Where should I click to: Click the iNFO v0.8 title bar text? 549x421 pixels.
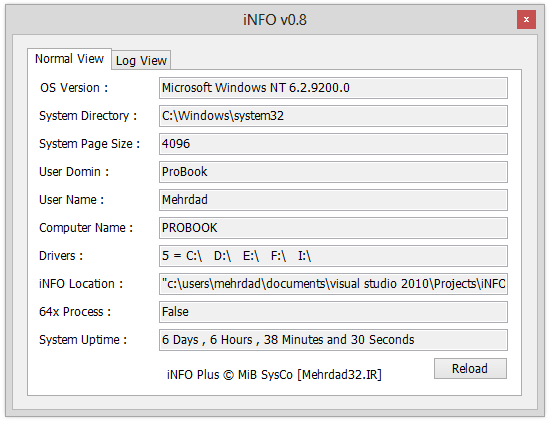275,20
